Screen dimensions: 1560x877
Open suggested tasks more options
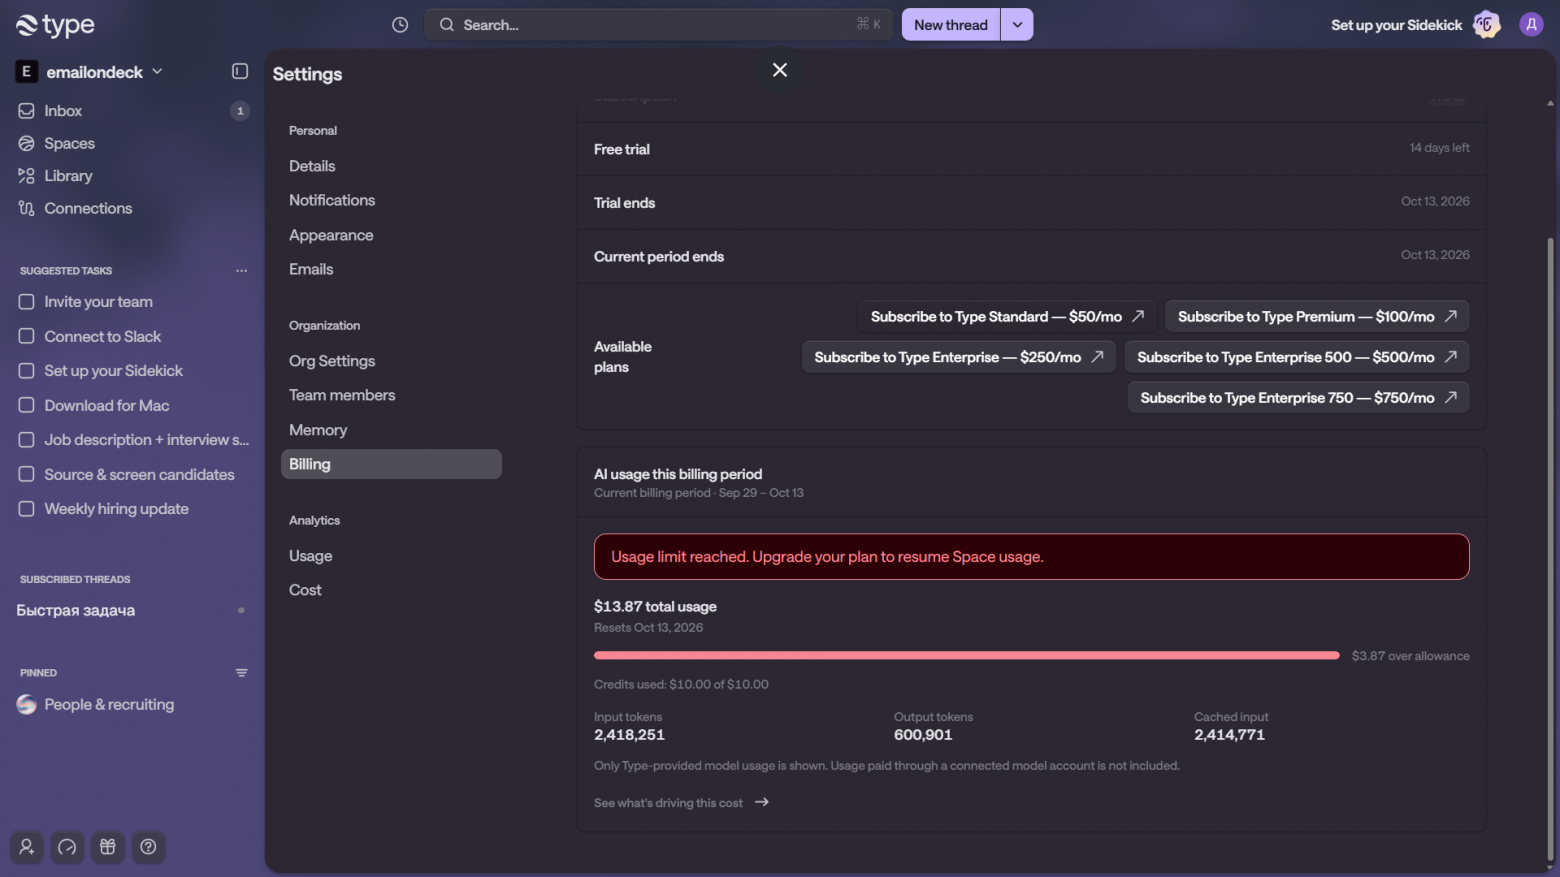click(x=241, y=271)
